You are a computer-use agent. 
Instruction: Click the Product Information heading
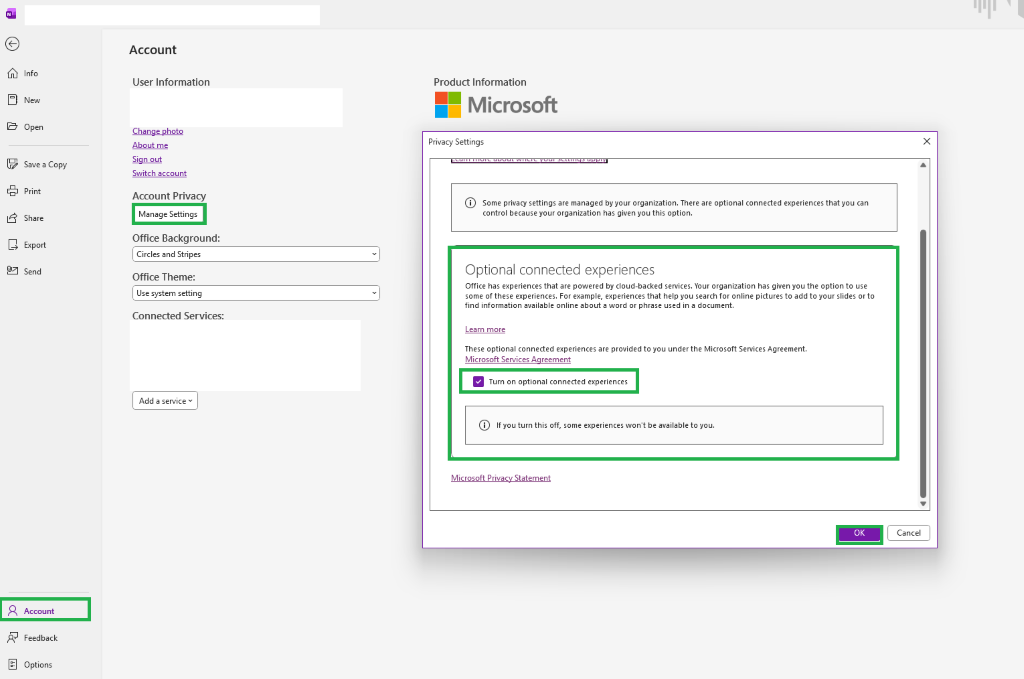(x=480, y=82)
